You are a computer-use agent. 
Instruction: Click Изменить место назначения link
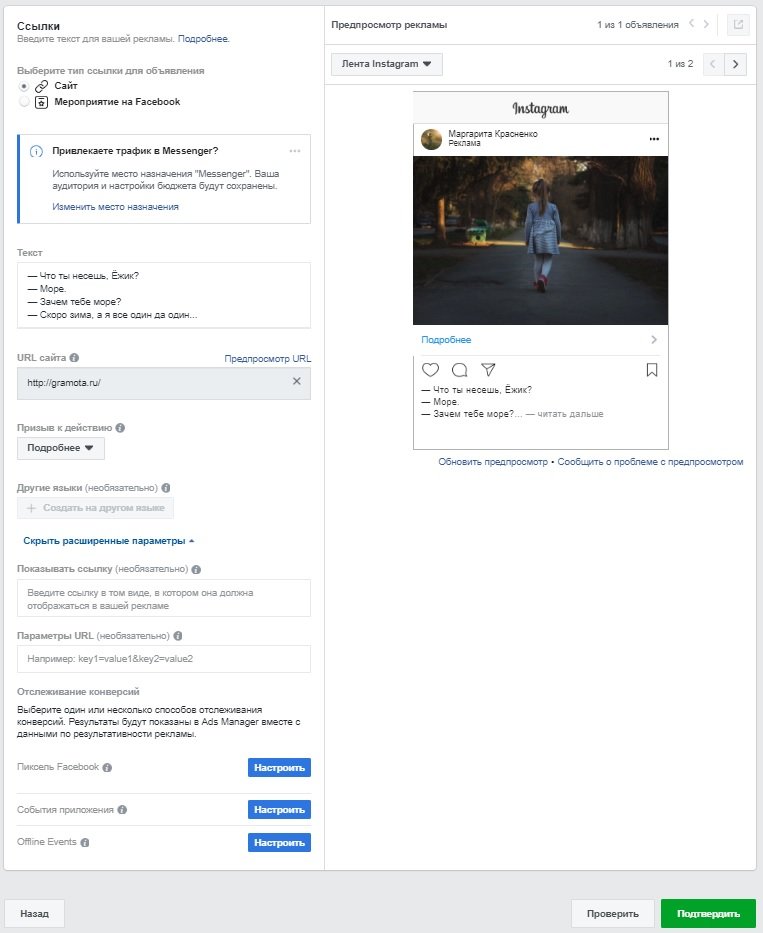[x=115, y=207]
